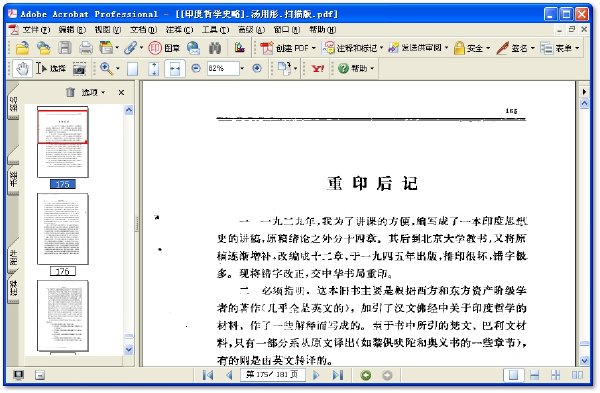Activate the 选择 select tool

pyautogui.click(x=51, y=69)
